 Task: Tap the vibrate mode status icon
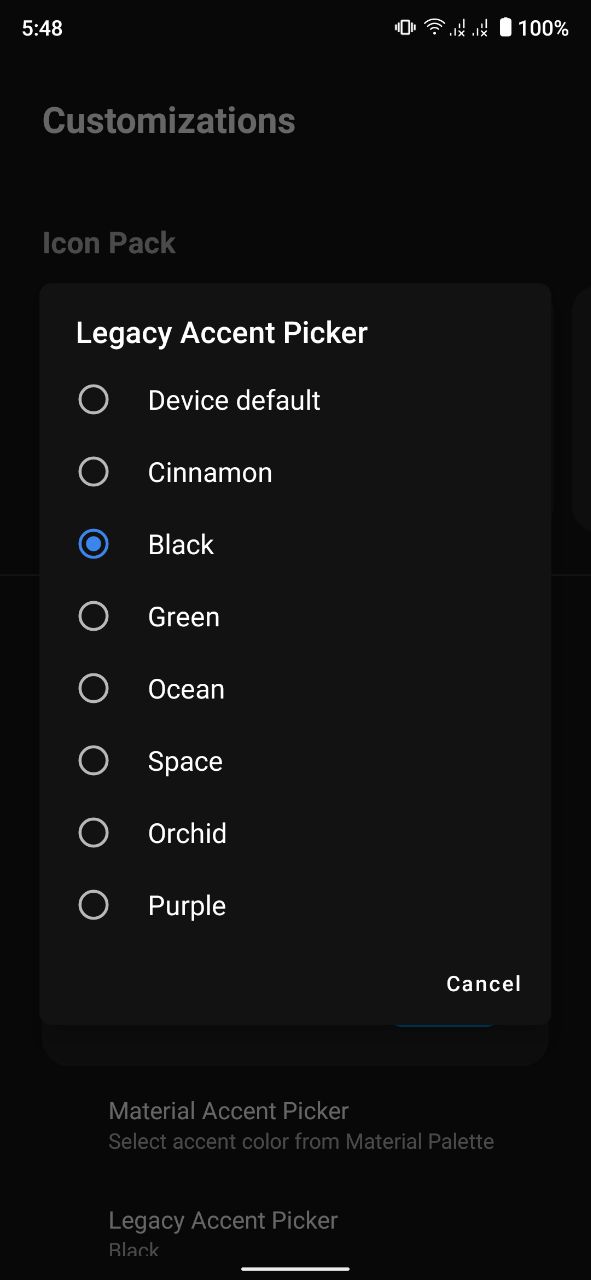click(405, 28)
